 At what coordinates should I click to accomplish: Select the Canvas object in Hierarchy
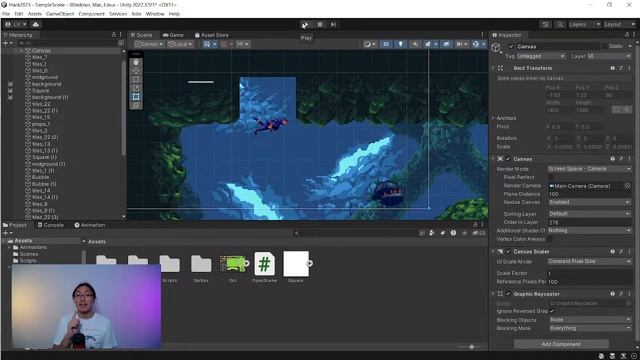point(41,51)
